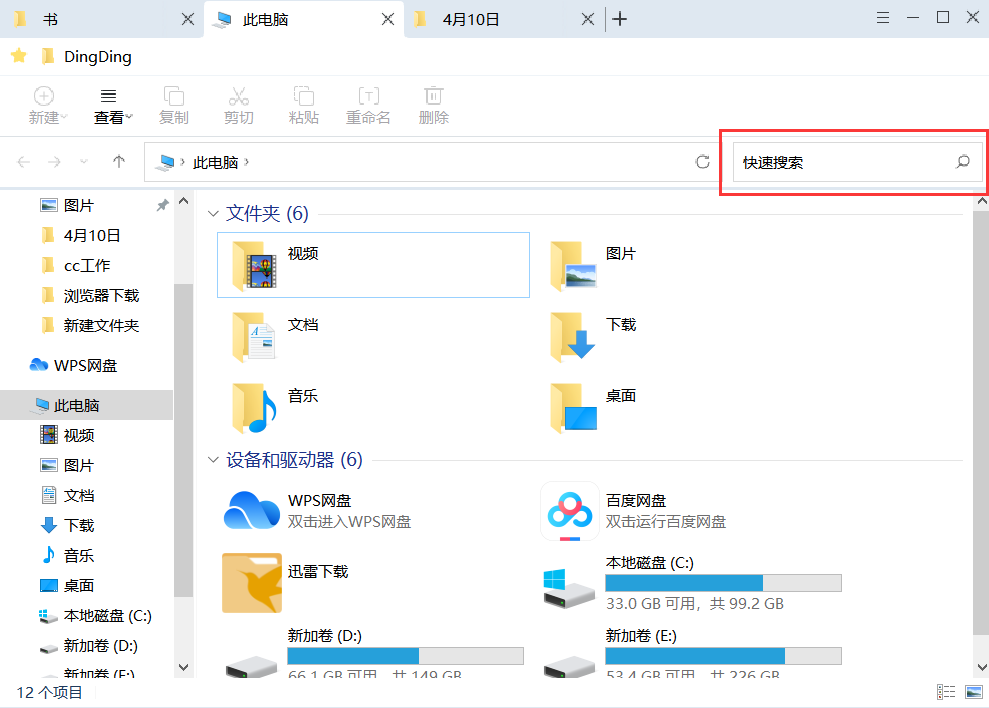Switch to large icons view icon
This screenshot has width=989, height=708.
point(974,692)
